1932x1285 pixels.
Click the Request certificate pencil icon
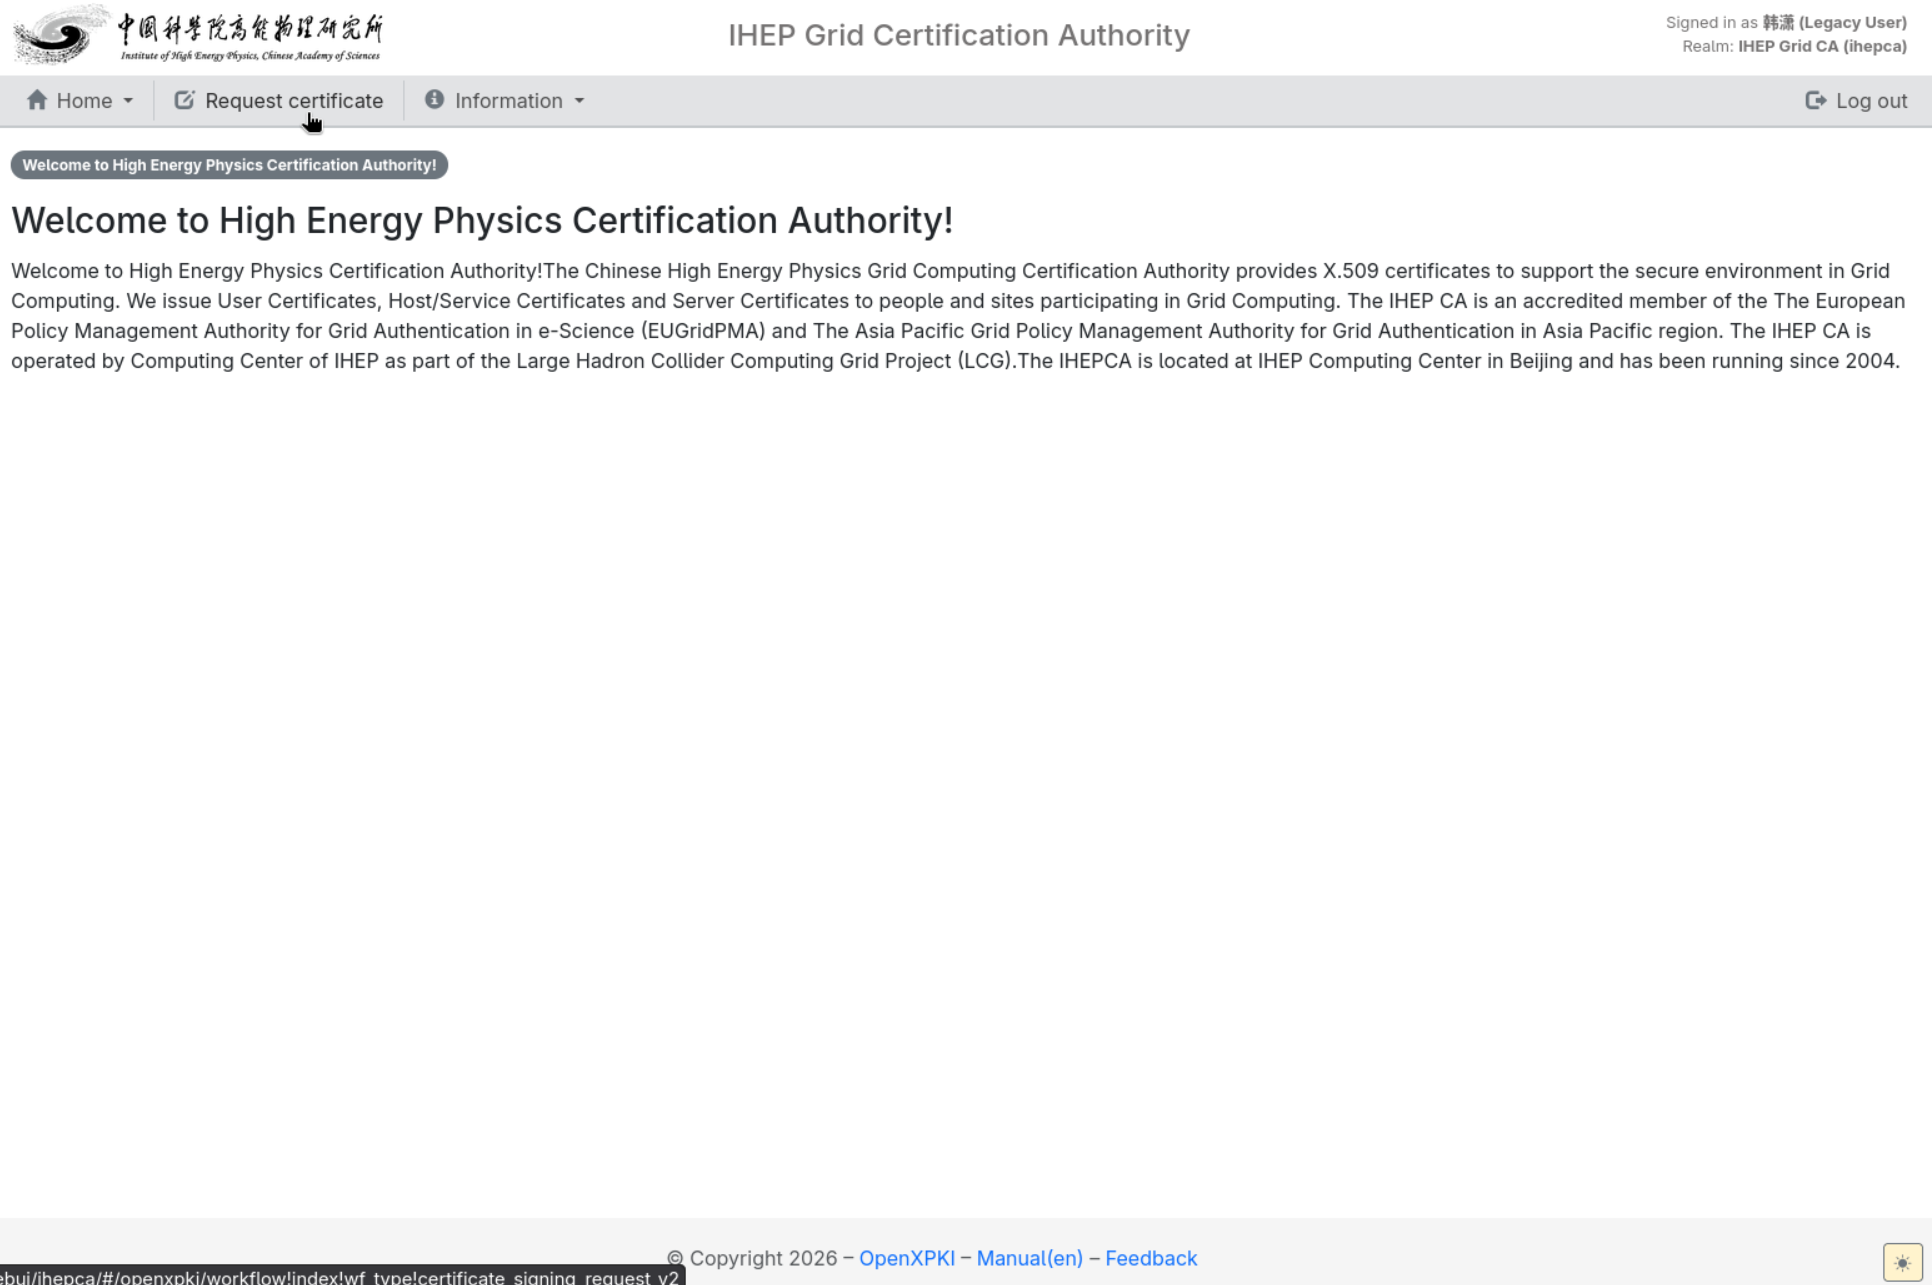tap(184, 100)
